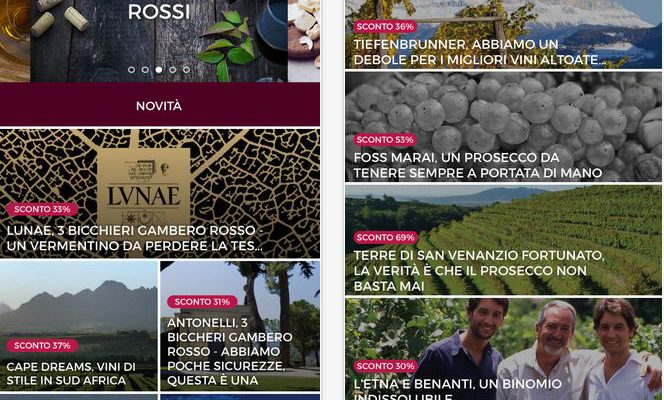Click the Sconto 33% badge
The width and height of the screenshot is (664, 400).
(42, 209)
